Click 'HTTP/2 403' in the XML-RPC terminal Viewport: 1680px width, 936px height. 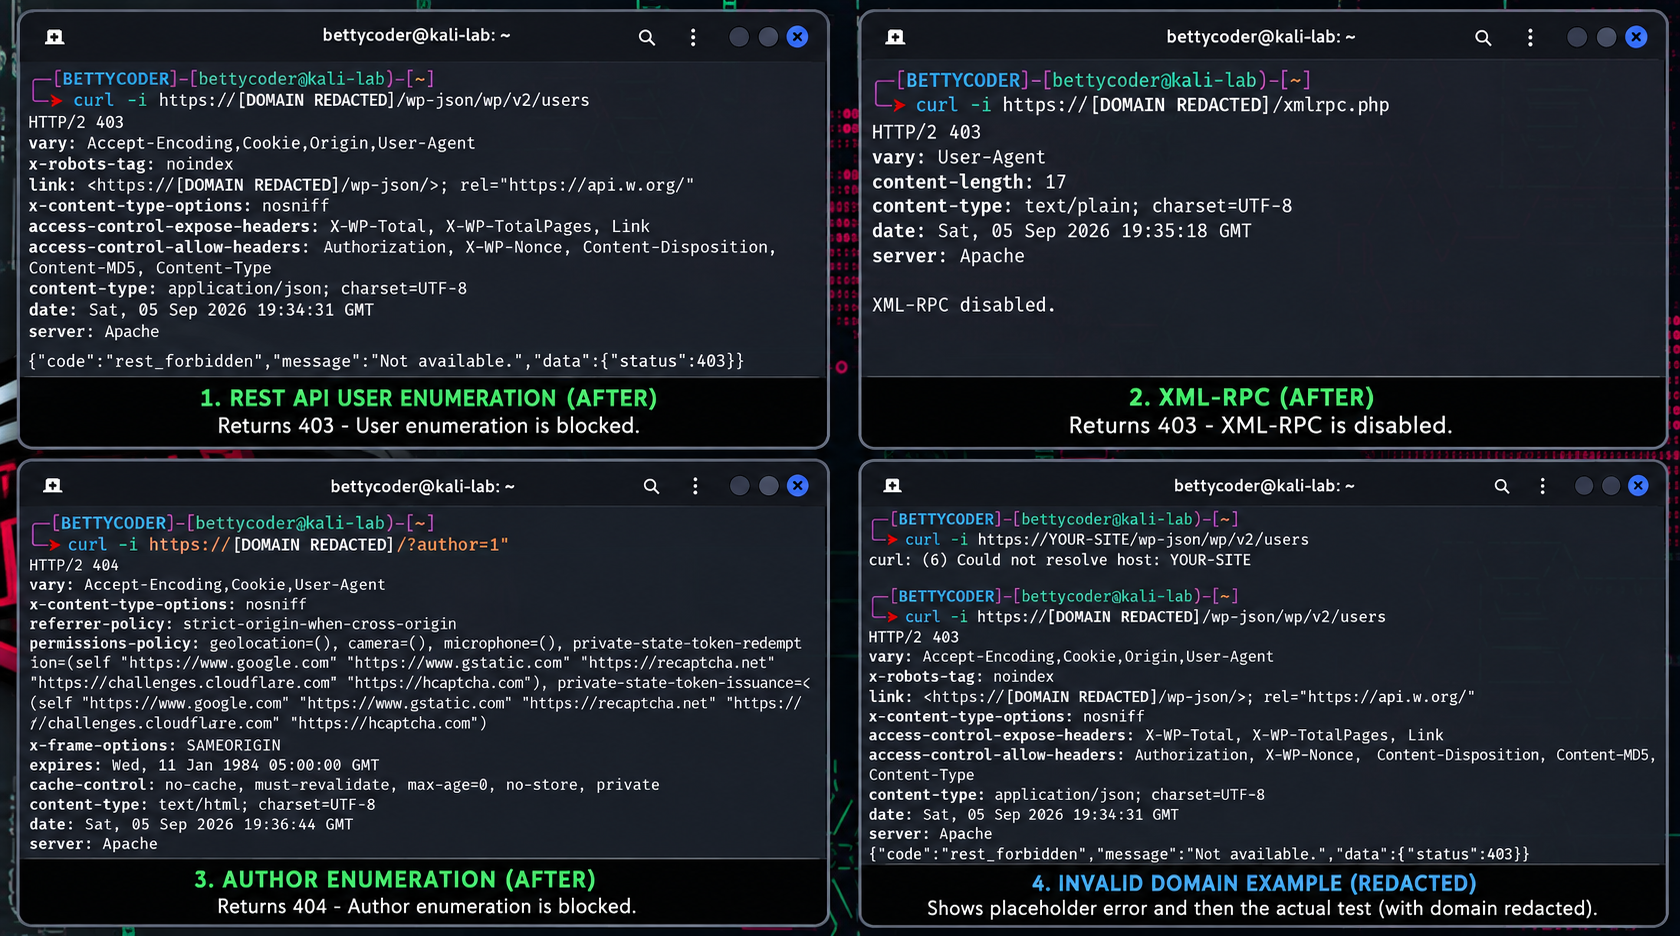pyautogui.click(x=926, y=132)
